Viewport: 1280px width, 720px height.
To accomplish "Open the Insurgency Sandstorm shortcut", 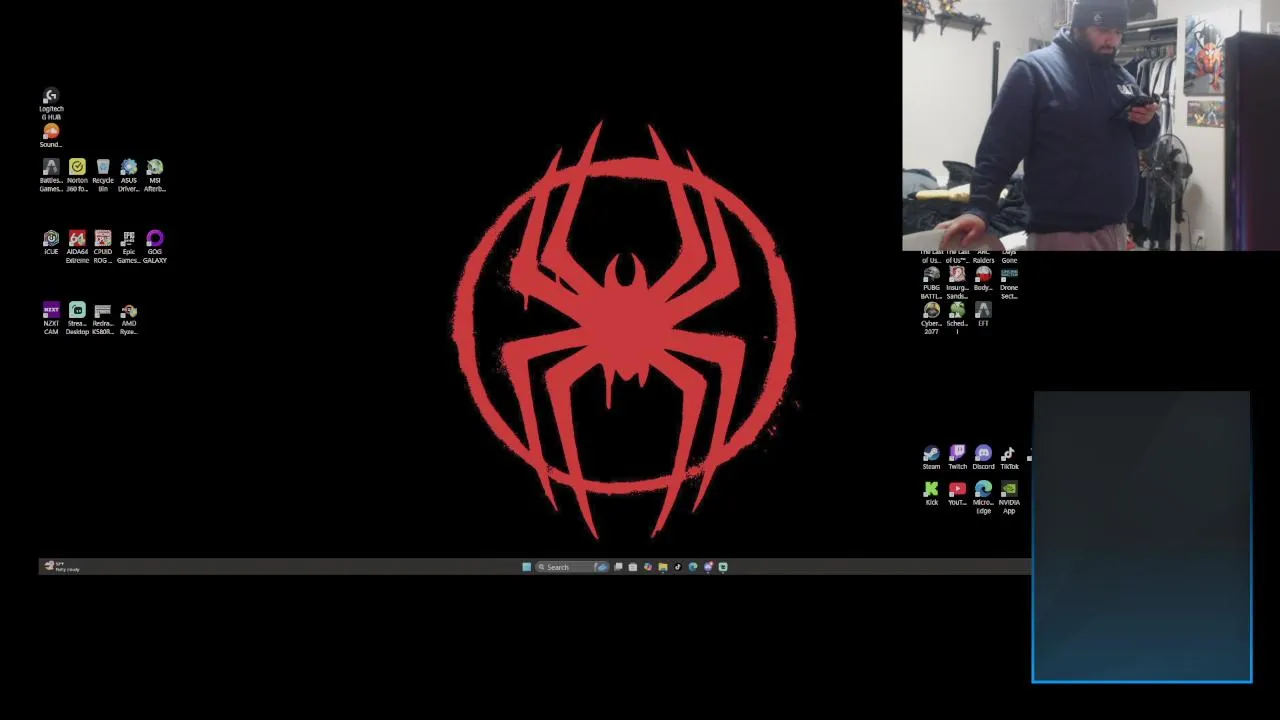I will point(957,283).
